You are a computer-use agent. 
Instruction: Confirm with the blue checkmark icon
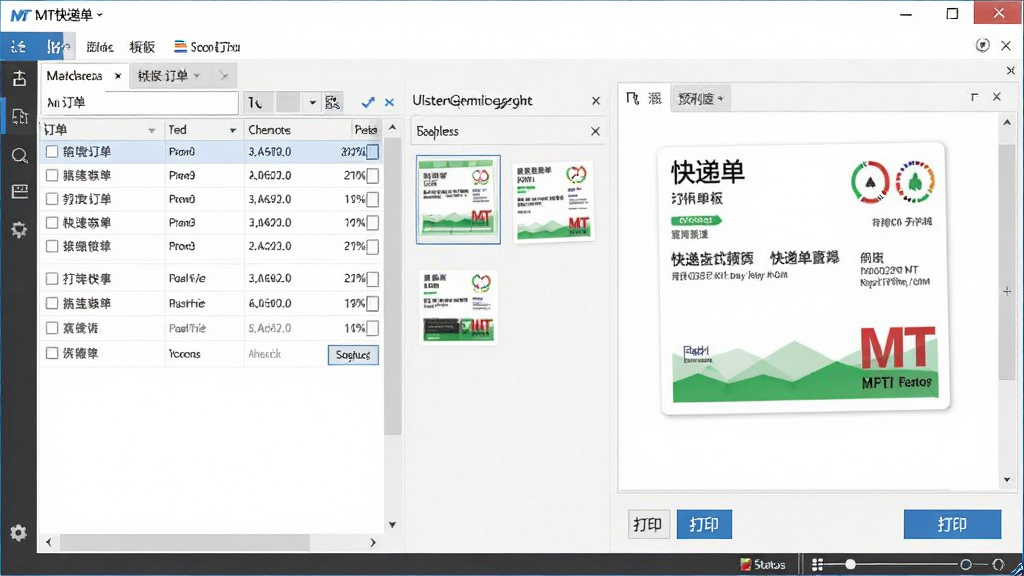[x=368, y=102]
